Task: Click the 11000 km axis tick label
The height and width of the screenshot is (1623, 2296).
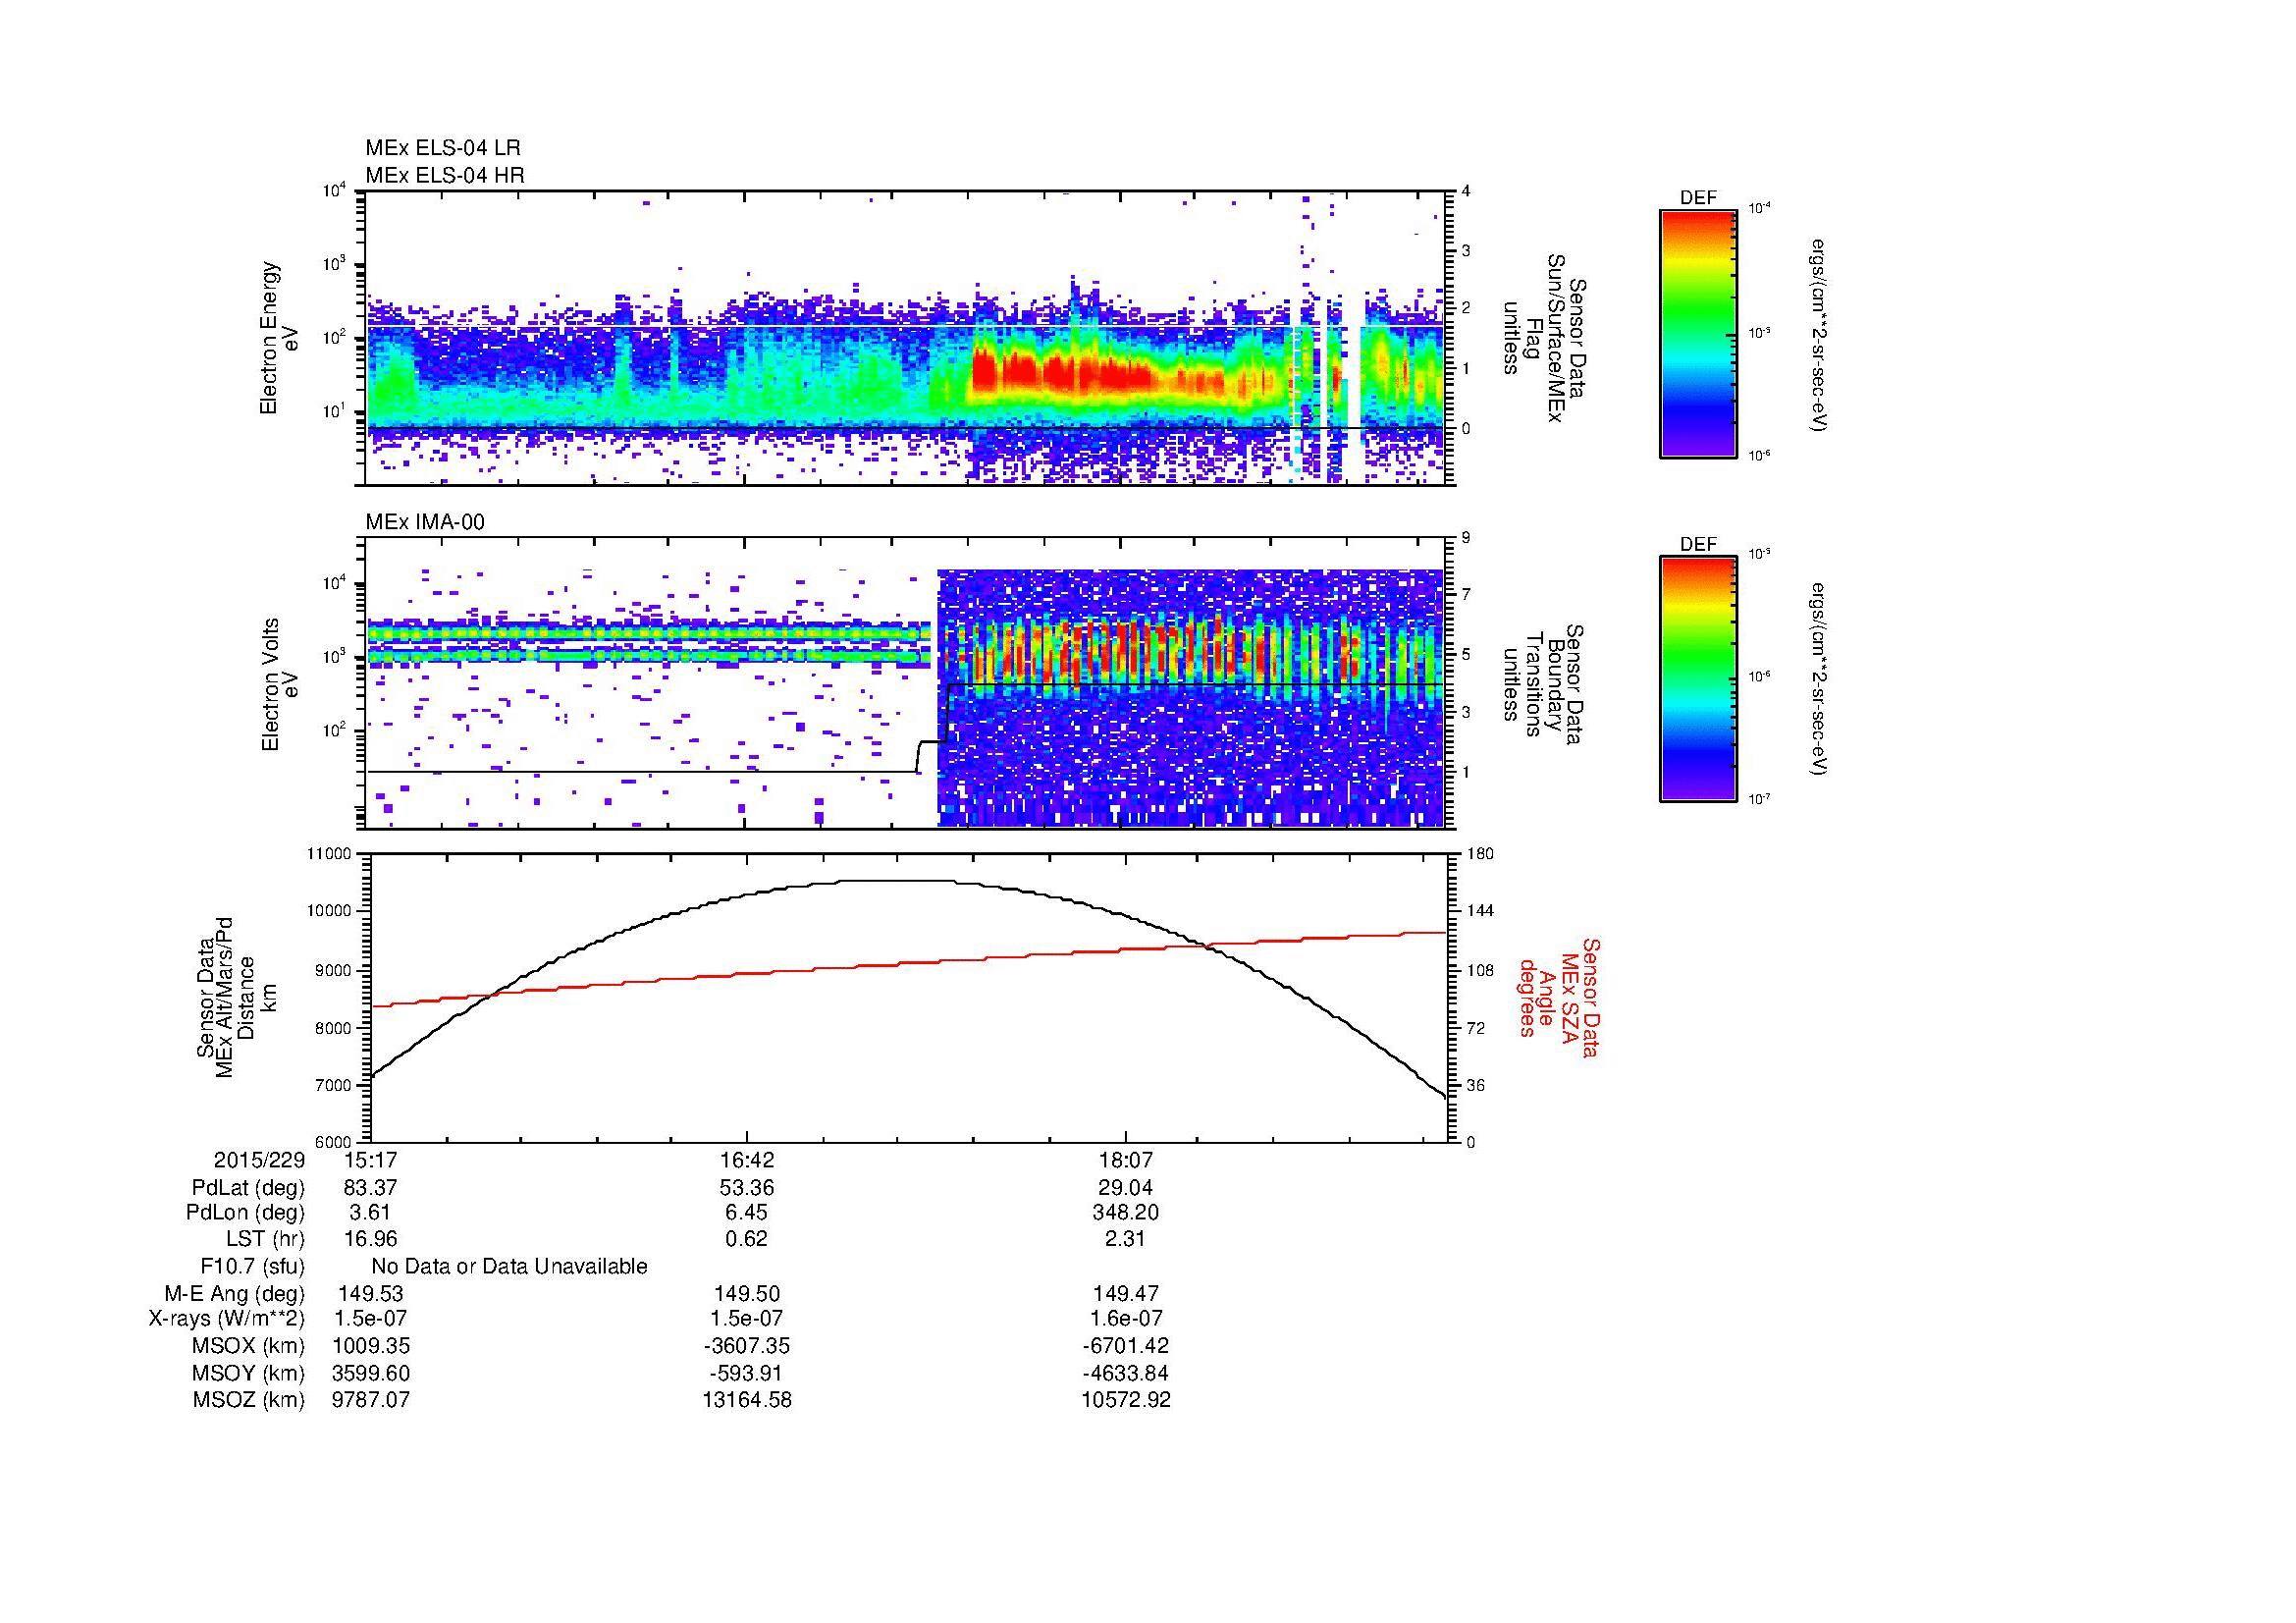Action: pyautogui.click(x=331, y=854)
